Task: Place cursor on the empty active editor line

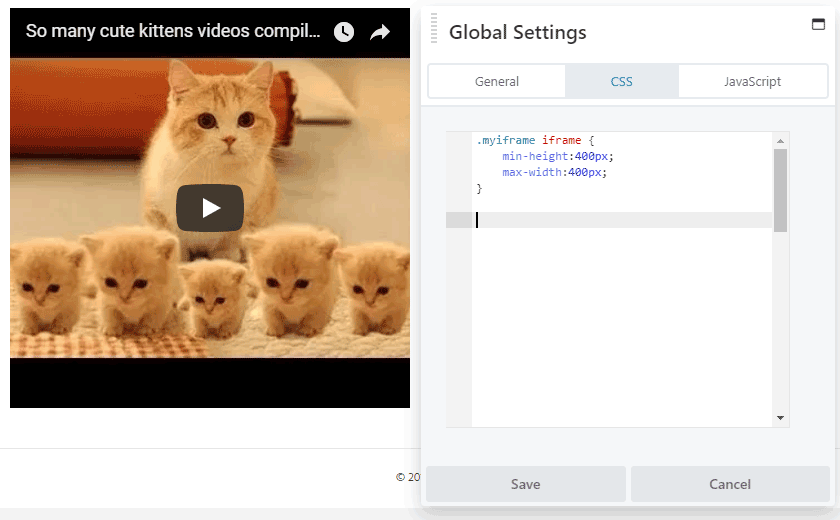Action: pyautogui.click(x=621, y=220)
